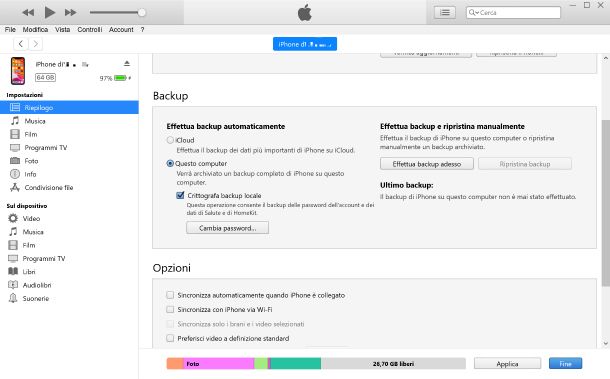
Task: Click the scrollbar up arrow
Action: [x=605, y=58]
